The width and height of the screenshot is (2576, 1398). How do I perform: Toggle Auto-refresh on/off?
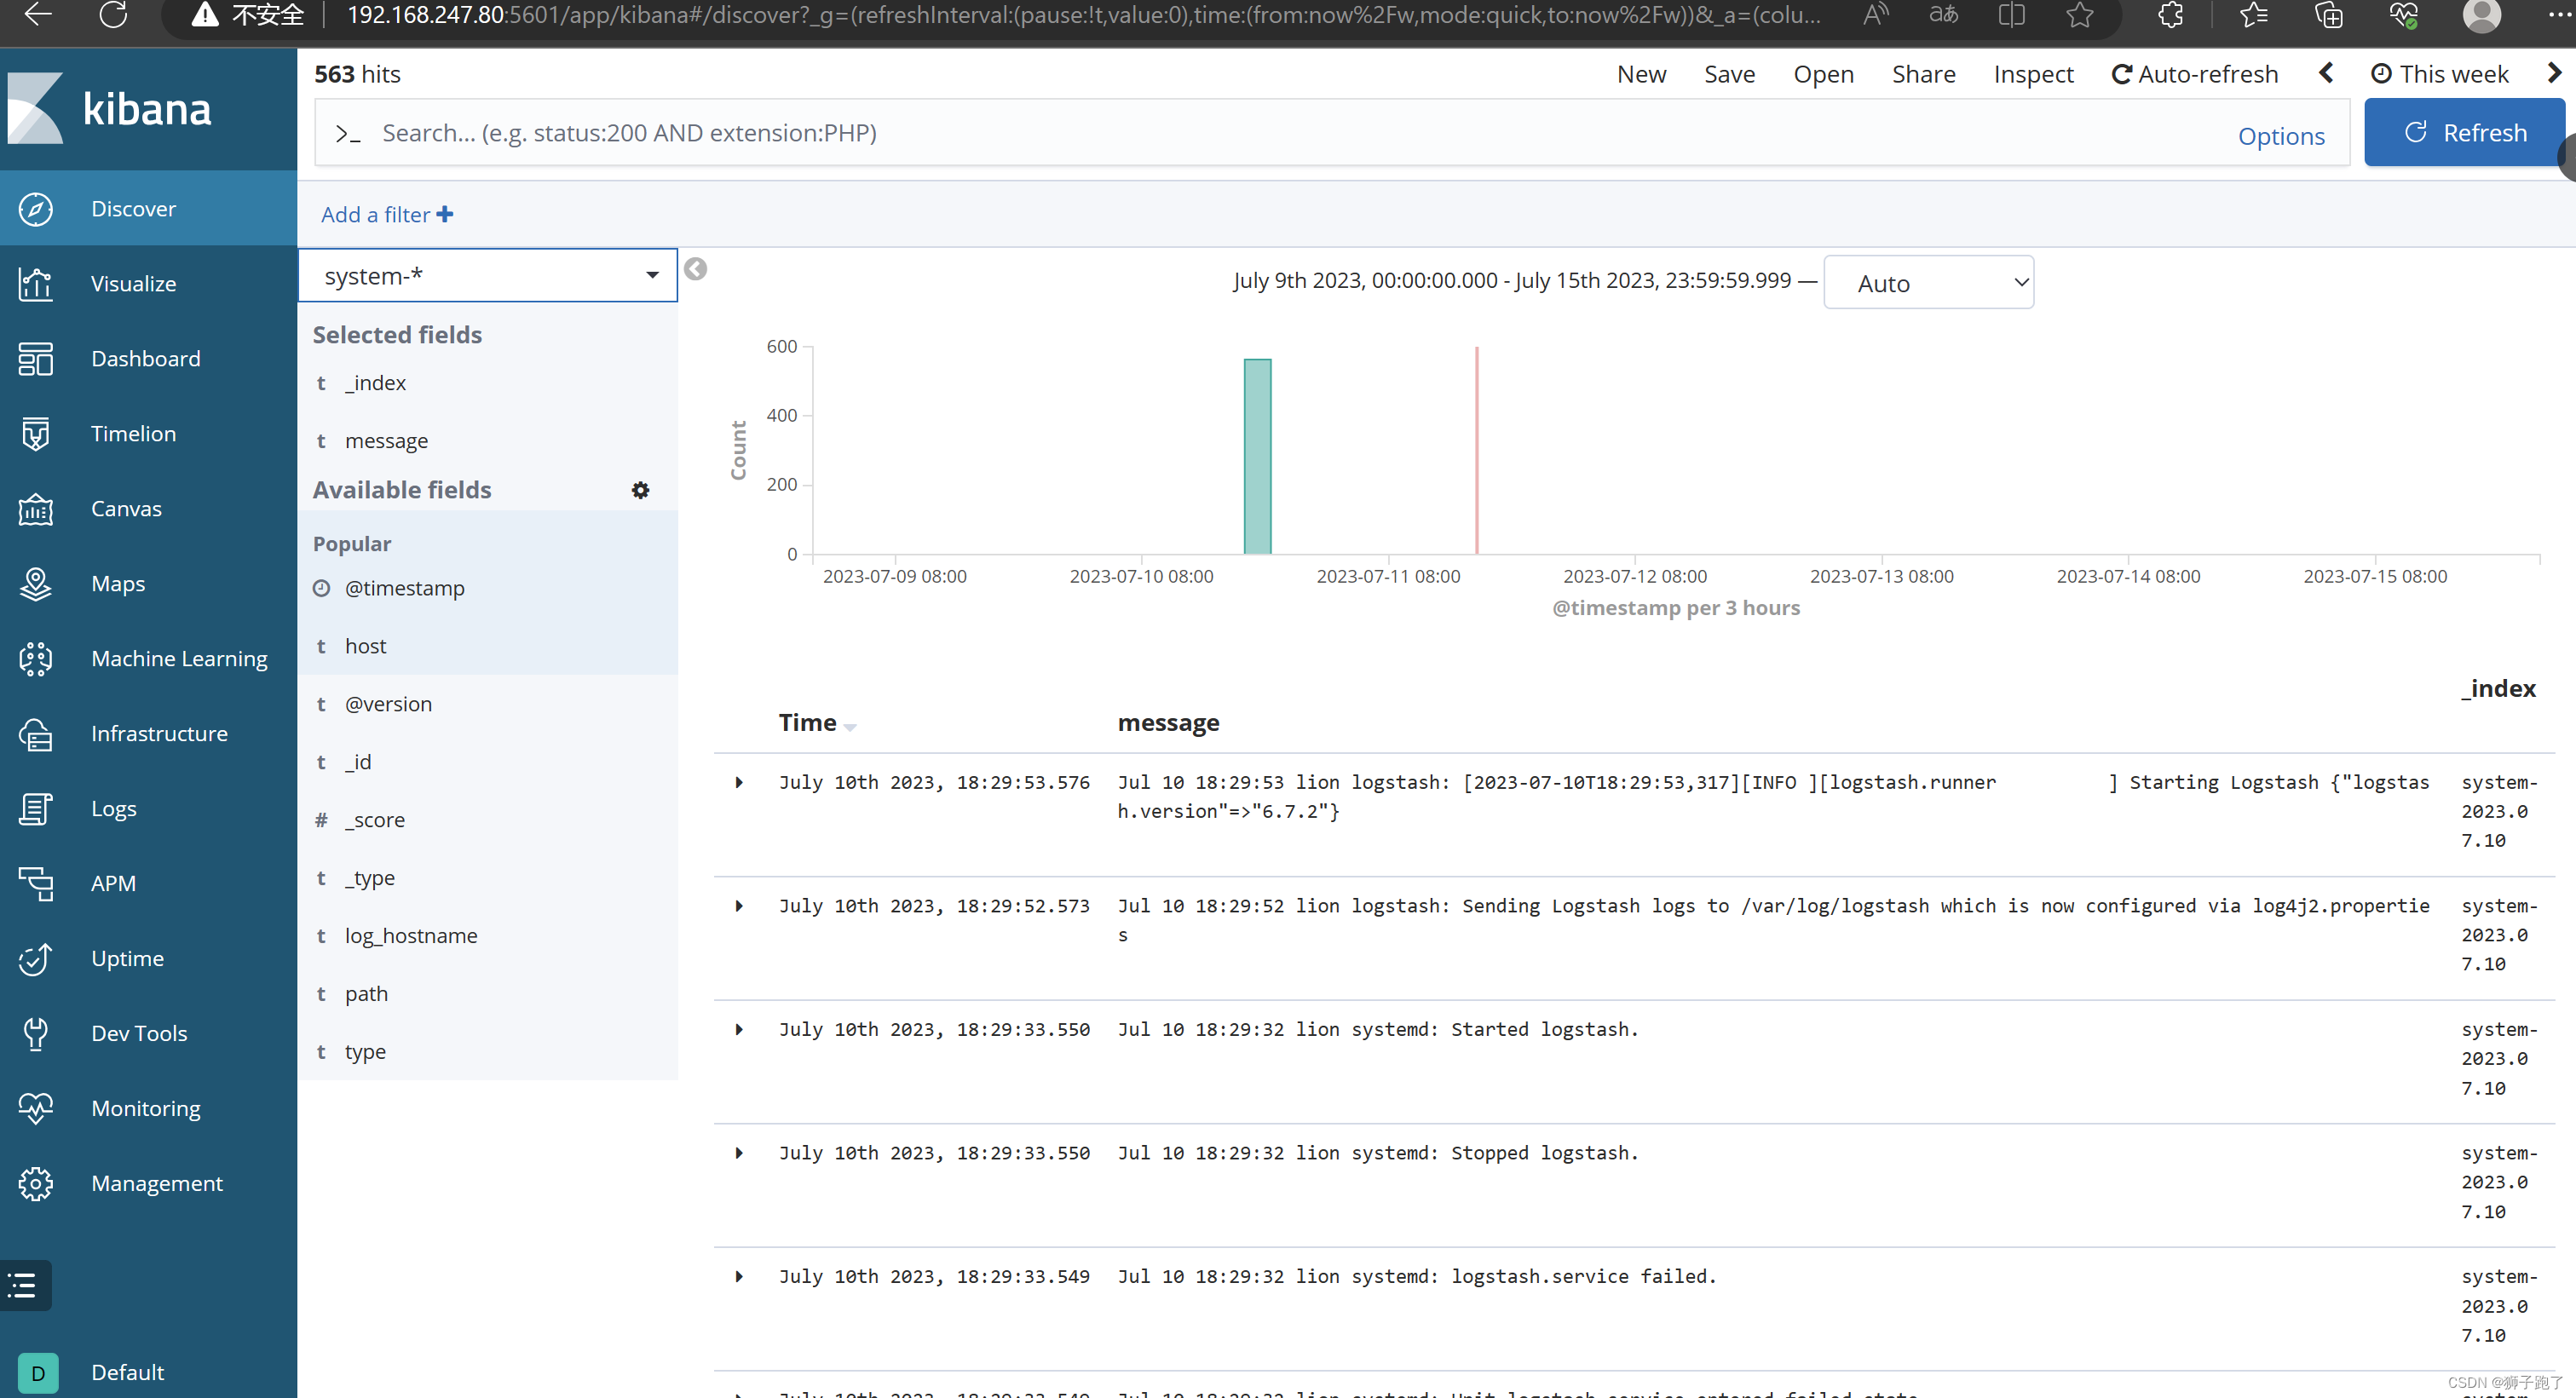pyautogui.click(x=2190, y=72)
